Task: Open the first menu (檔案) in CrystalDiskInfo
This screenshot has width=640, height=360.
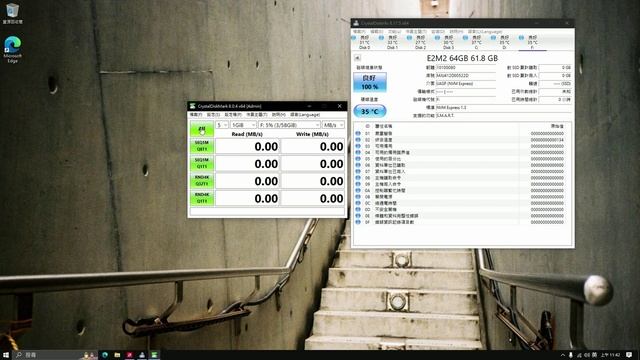Action: coord(359,31)
